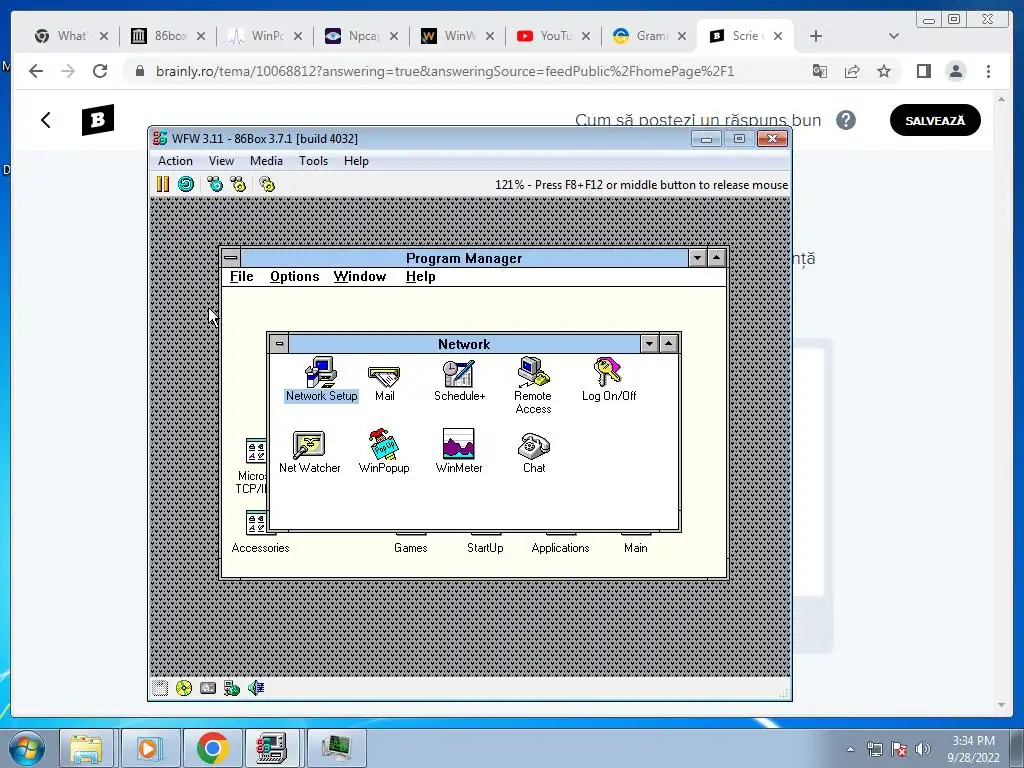Click the taskbar volume speaker icon
This screenshot has width=1024, height=768.
pyautogui.click(x=923, y=749)
